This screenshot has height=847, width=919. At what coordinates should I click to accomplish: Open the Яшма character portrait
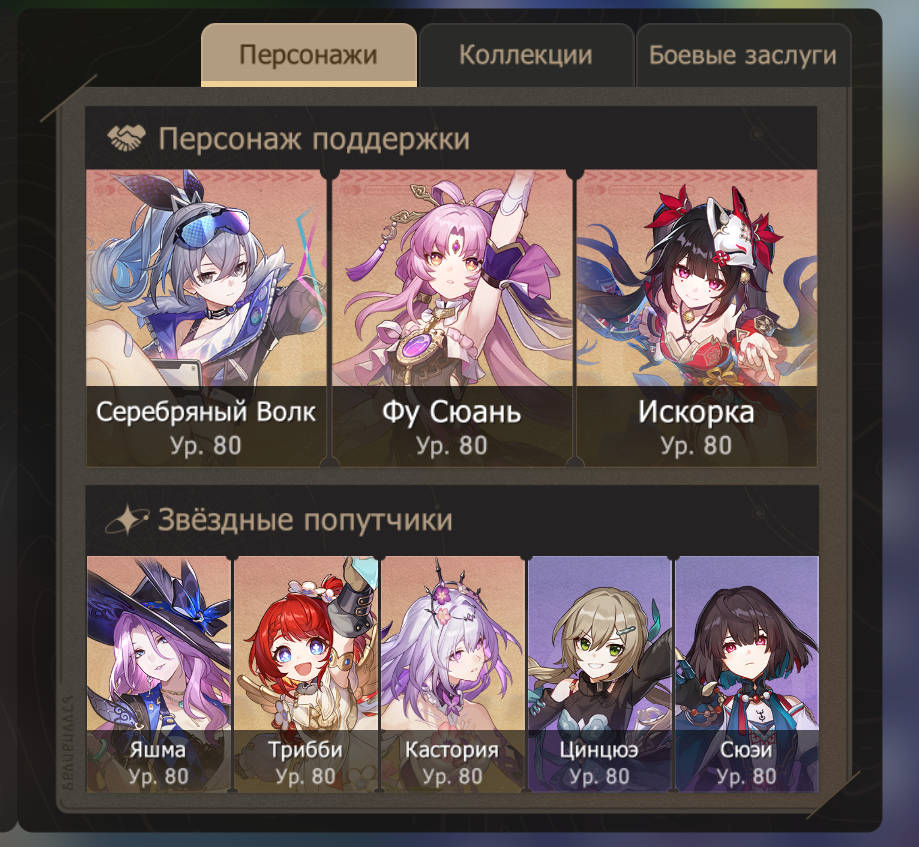pos(158,674)
